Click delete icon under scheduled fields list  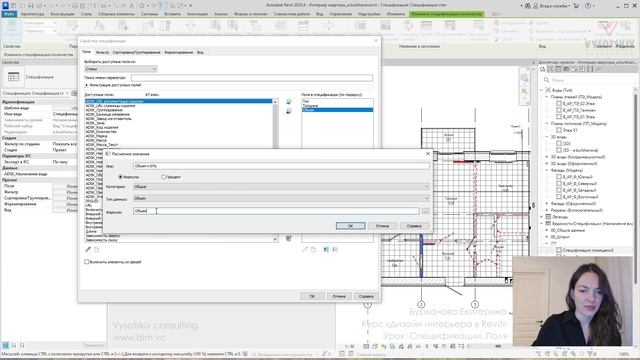(x=313, y=249)
